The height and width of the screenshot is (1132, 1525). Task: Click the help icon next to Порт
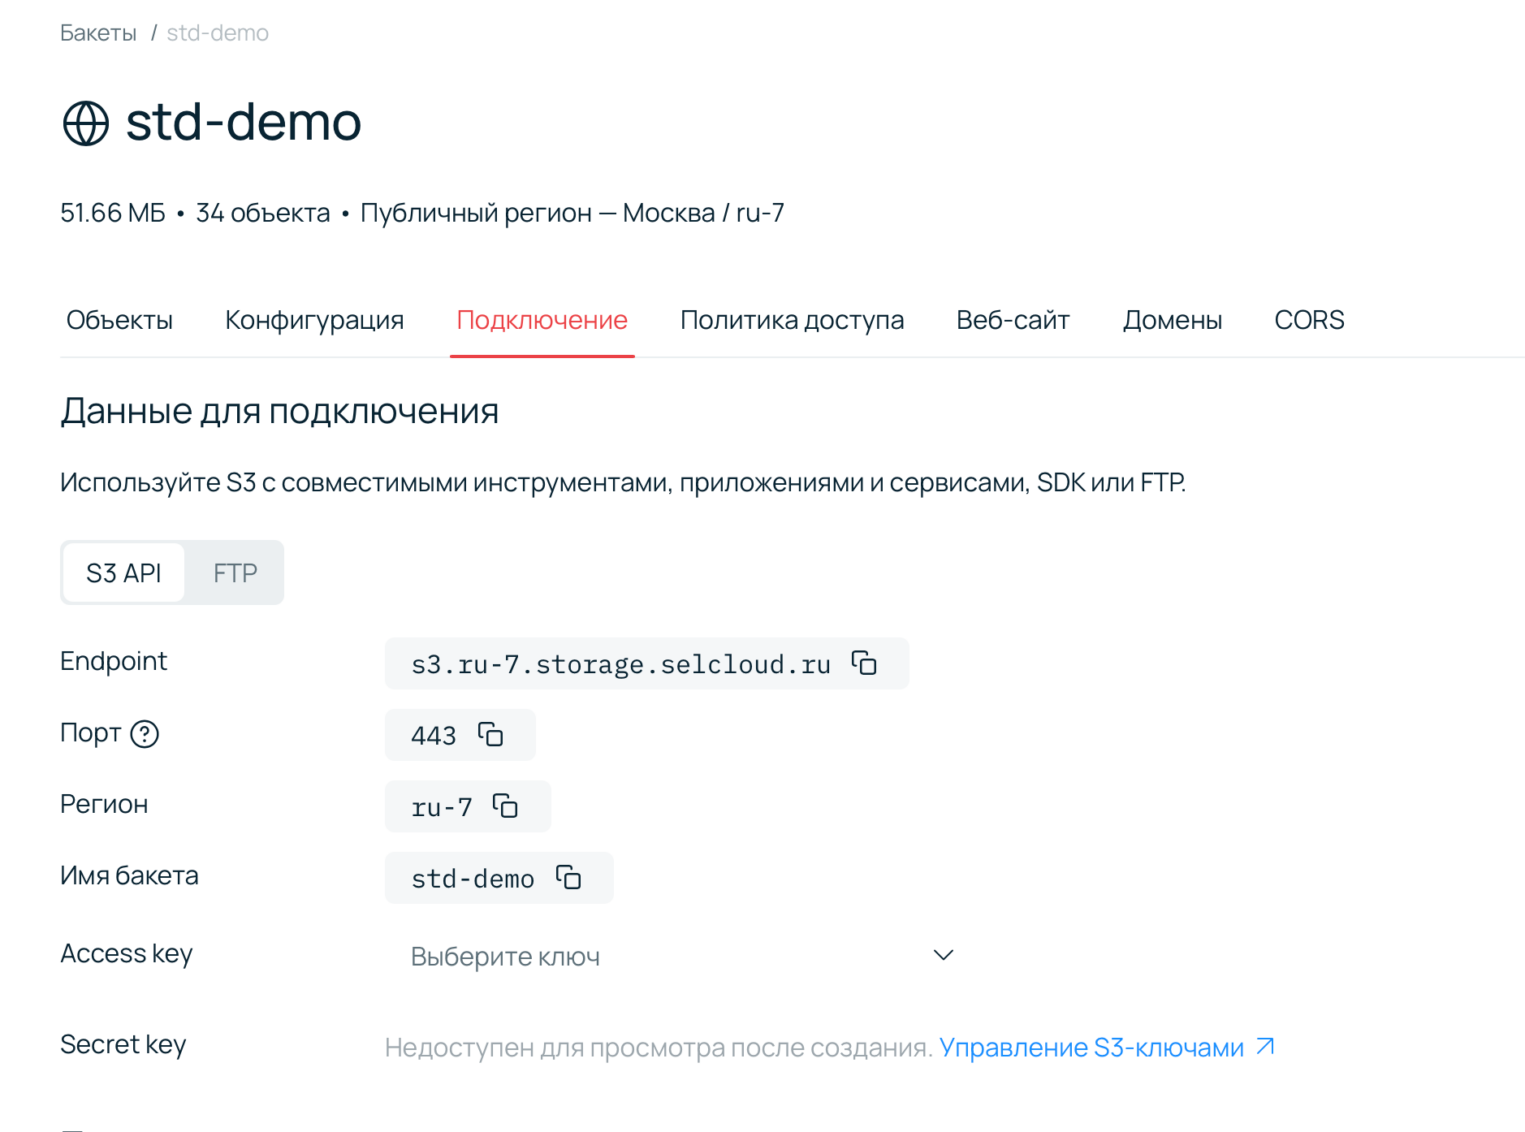pos(145,734)
